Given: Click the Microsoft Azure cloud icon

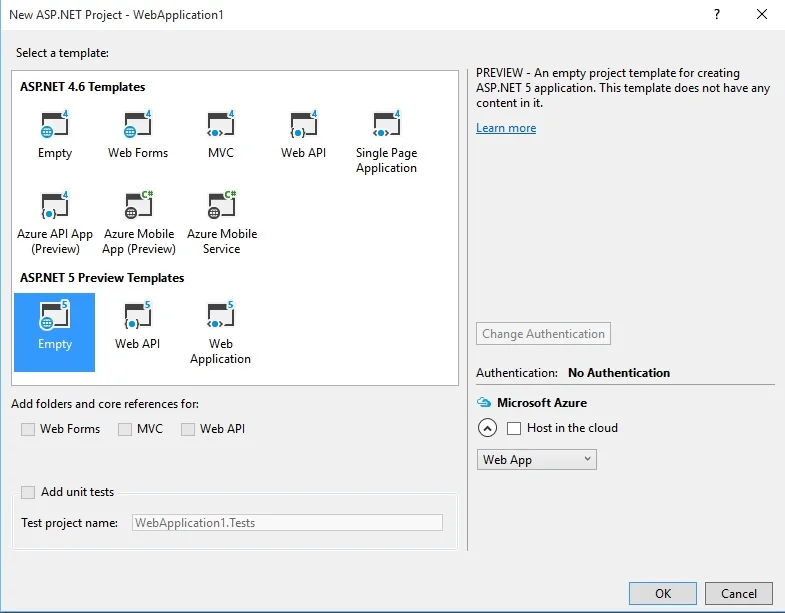Looking at the screenshot, I should (x=484, y=402).
